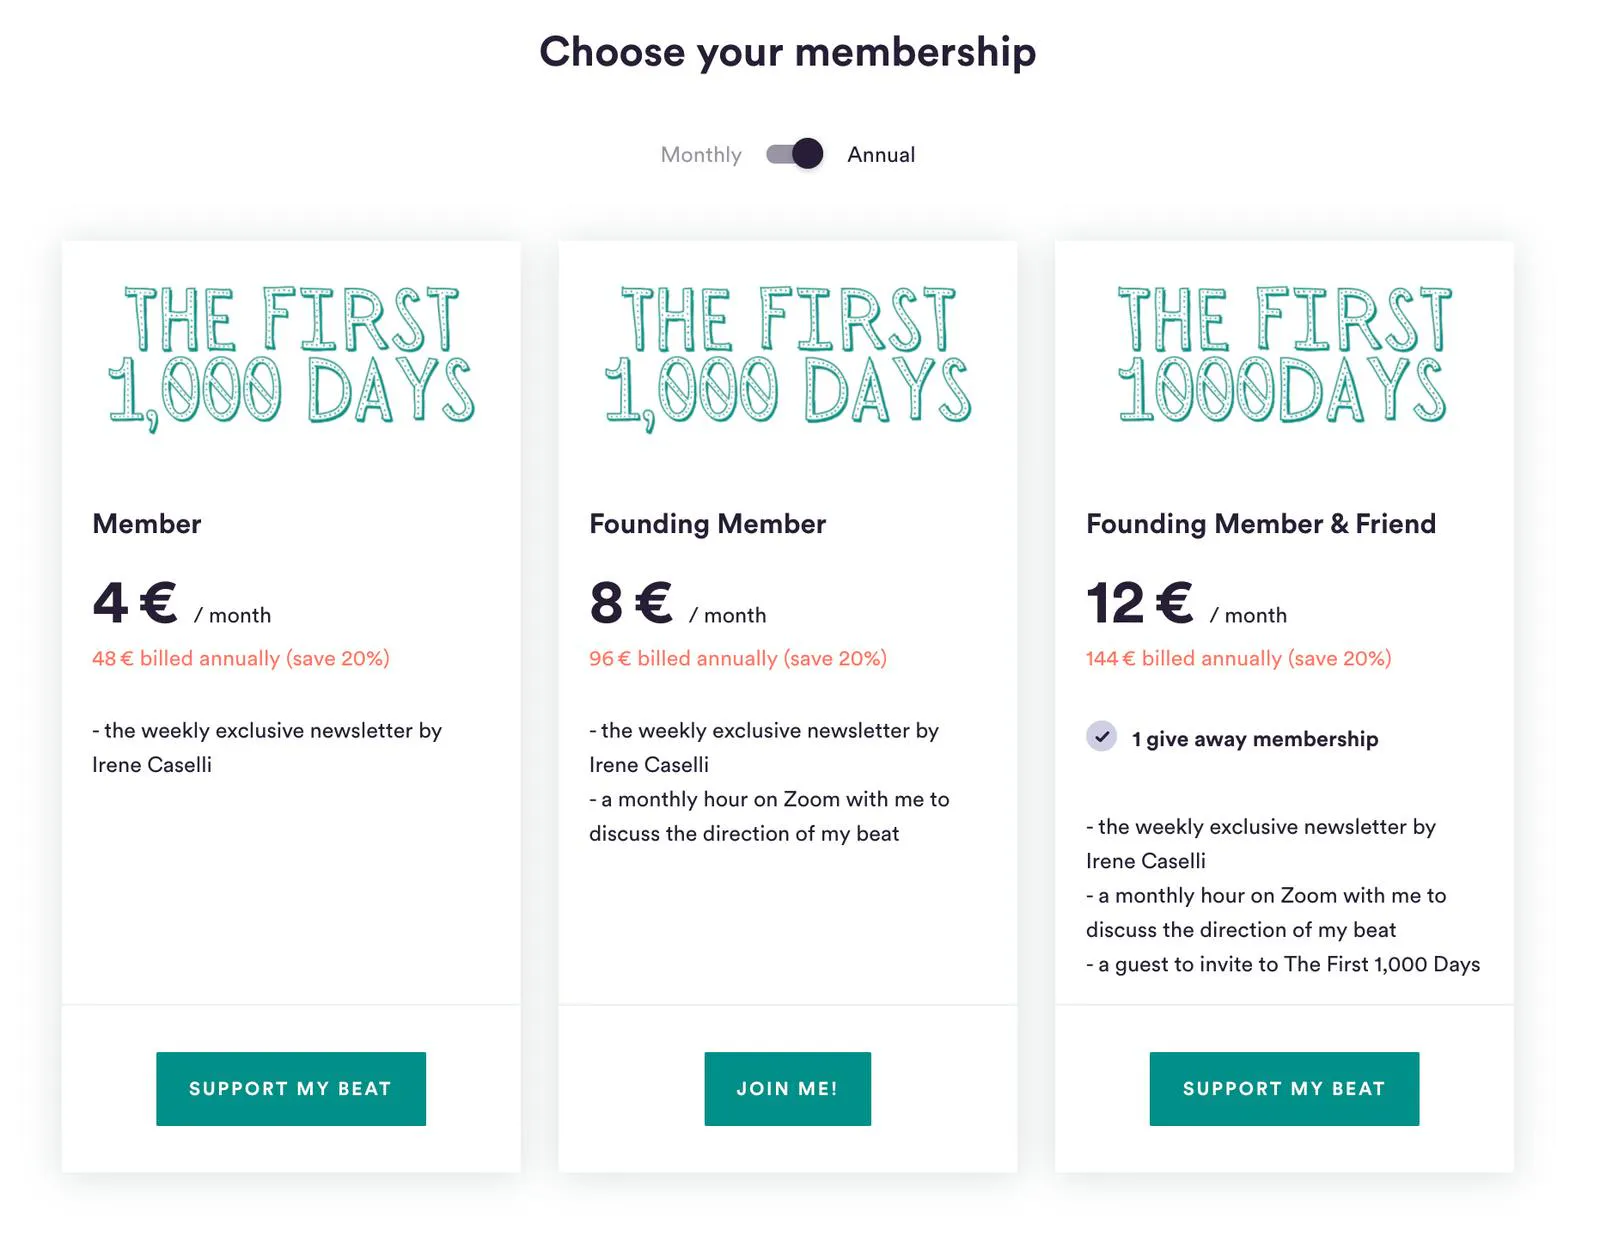The image size is (1600, 1236).
Task: Toggle the Monthly/Annual billing switch
Action: [794, 154]
